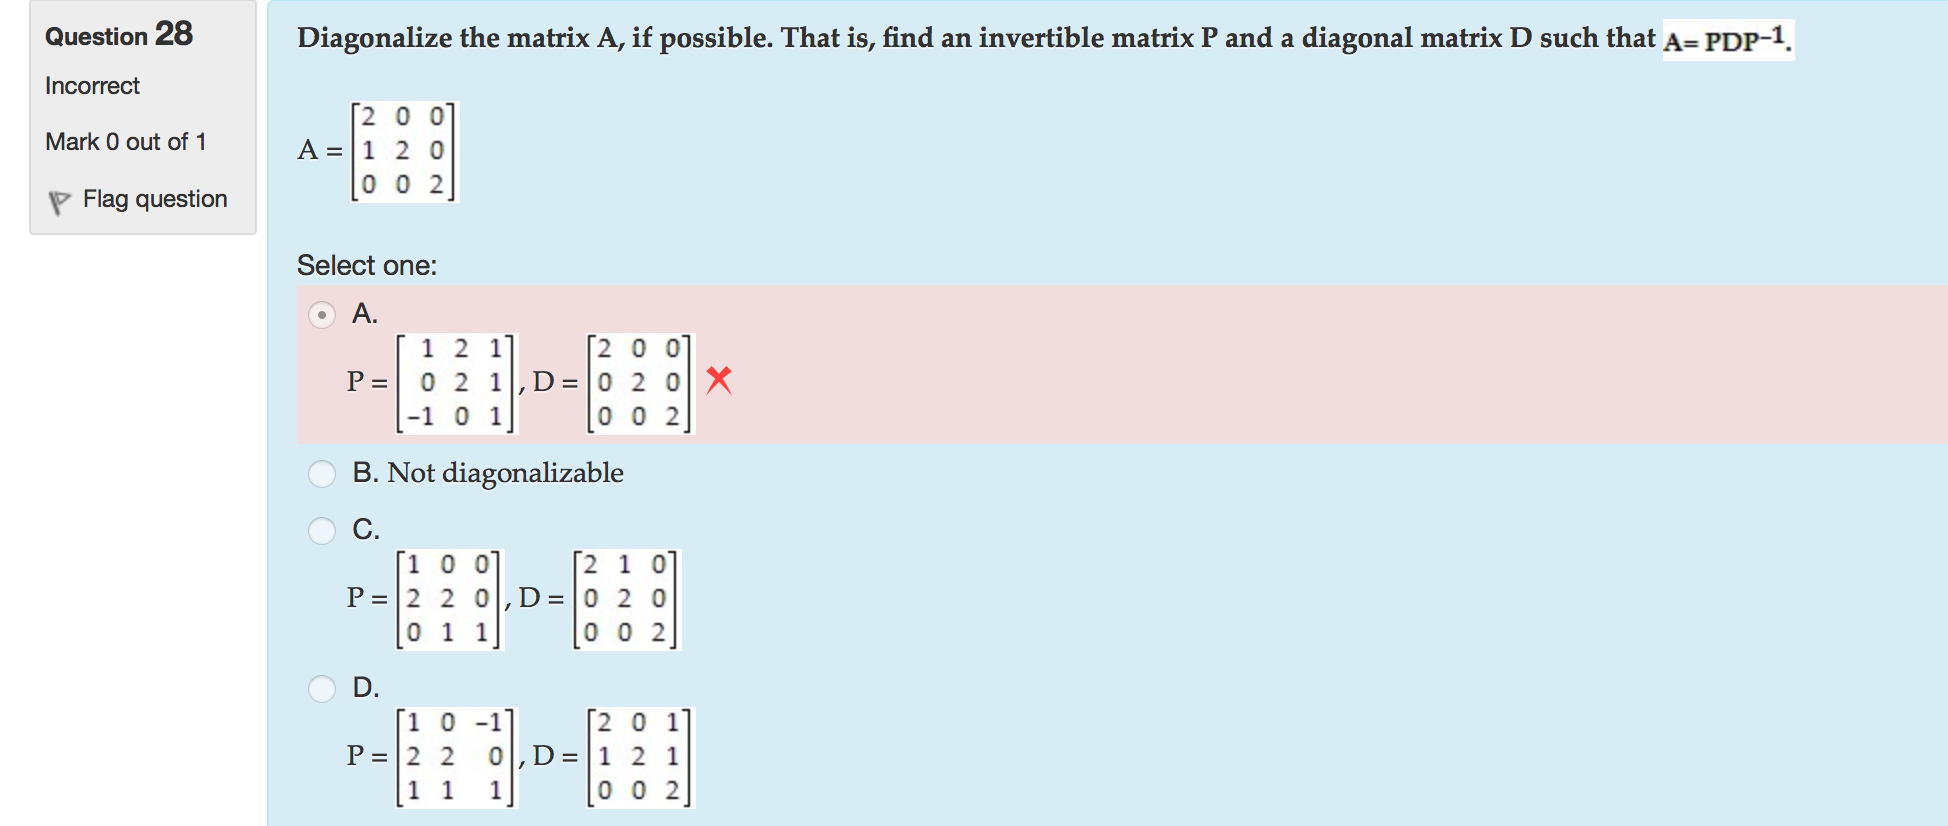Select answer option C radio button

point(322,530)
